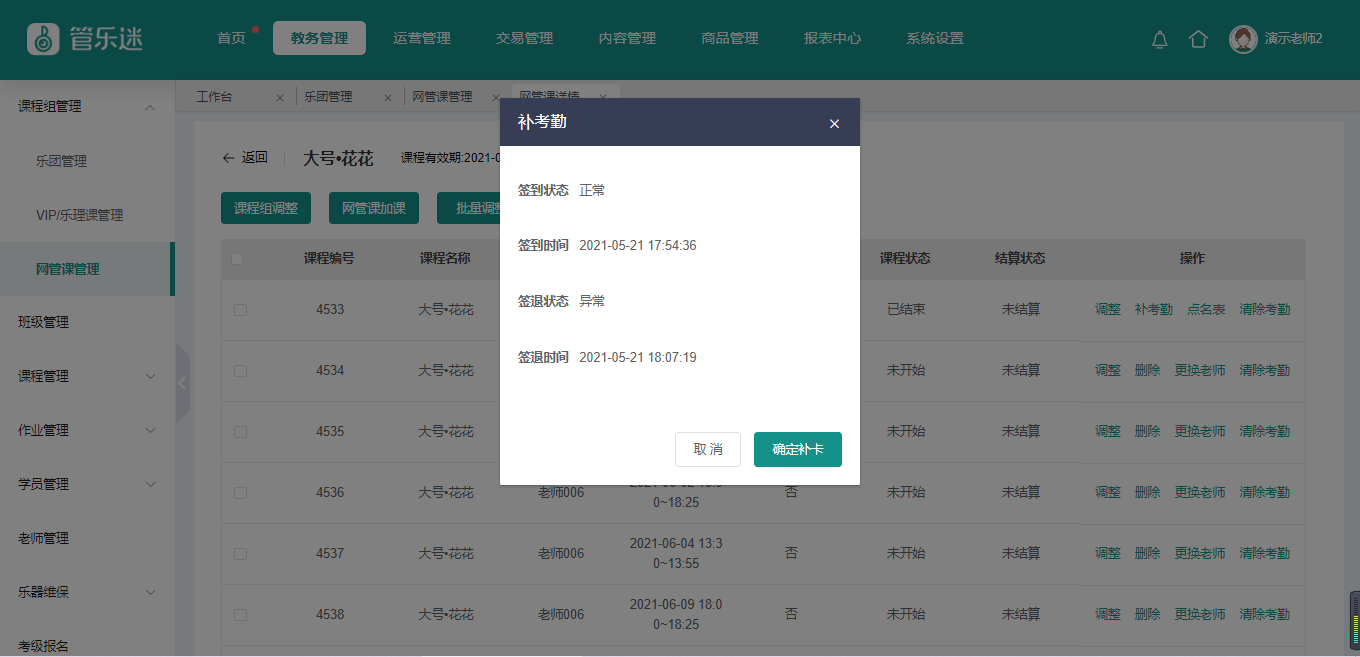Collapse the 课程组管理 sidebar section

coord(150,107)
